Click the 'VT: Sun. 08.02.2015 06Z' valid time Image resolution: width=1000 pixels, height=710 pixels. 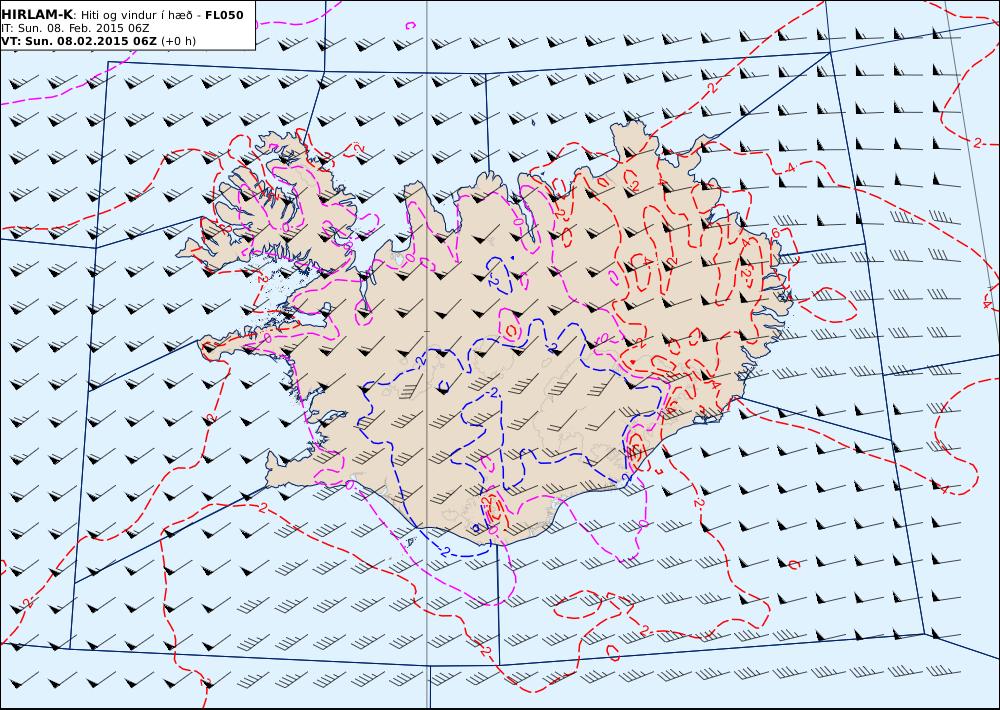[79, 41]
